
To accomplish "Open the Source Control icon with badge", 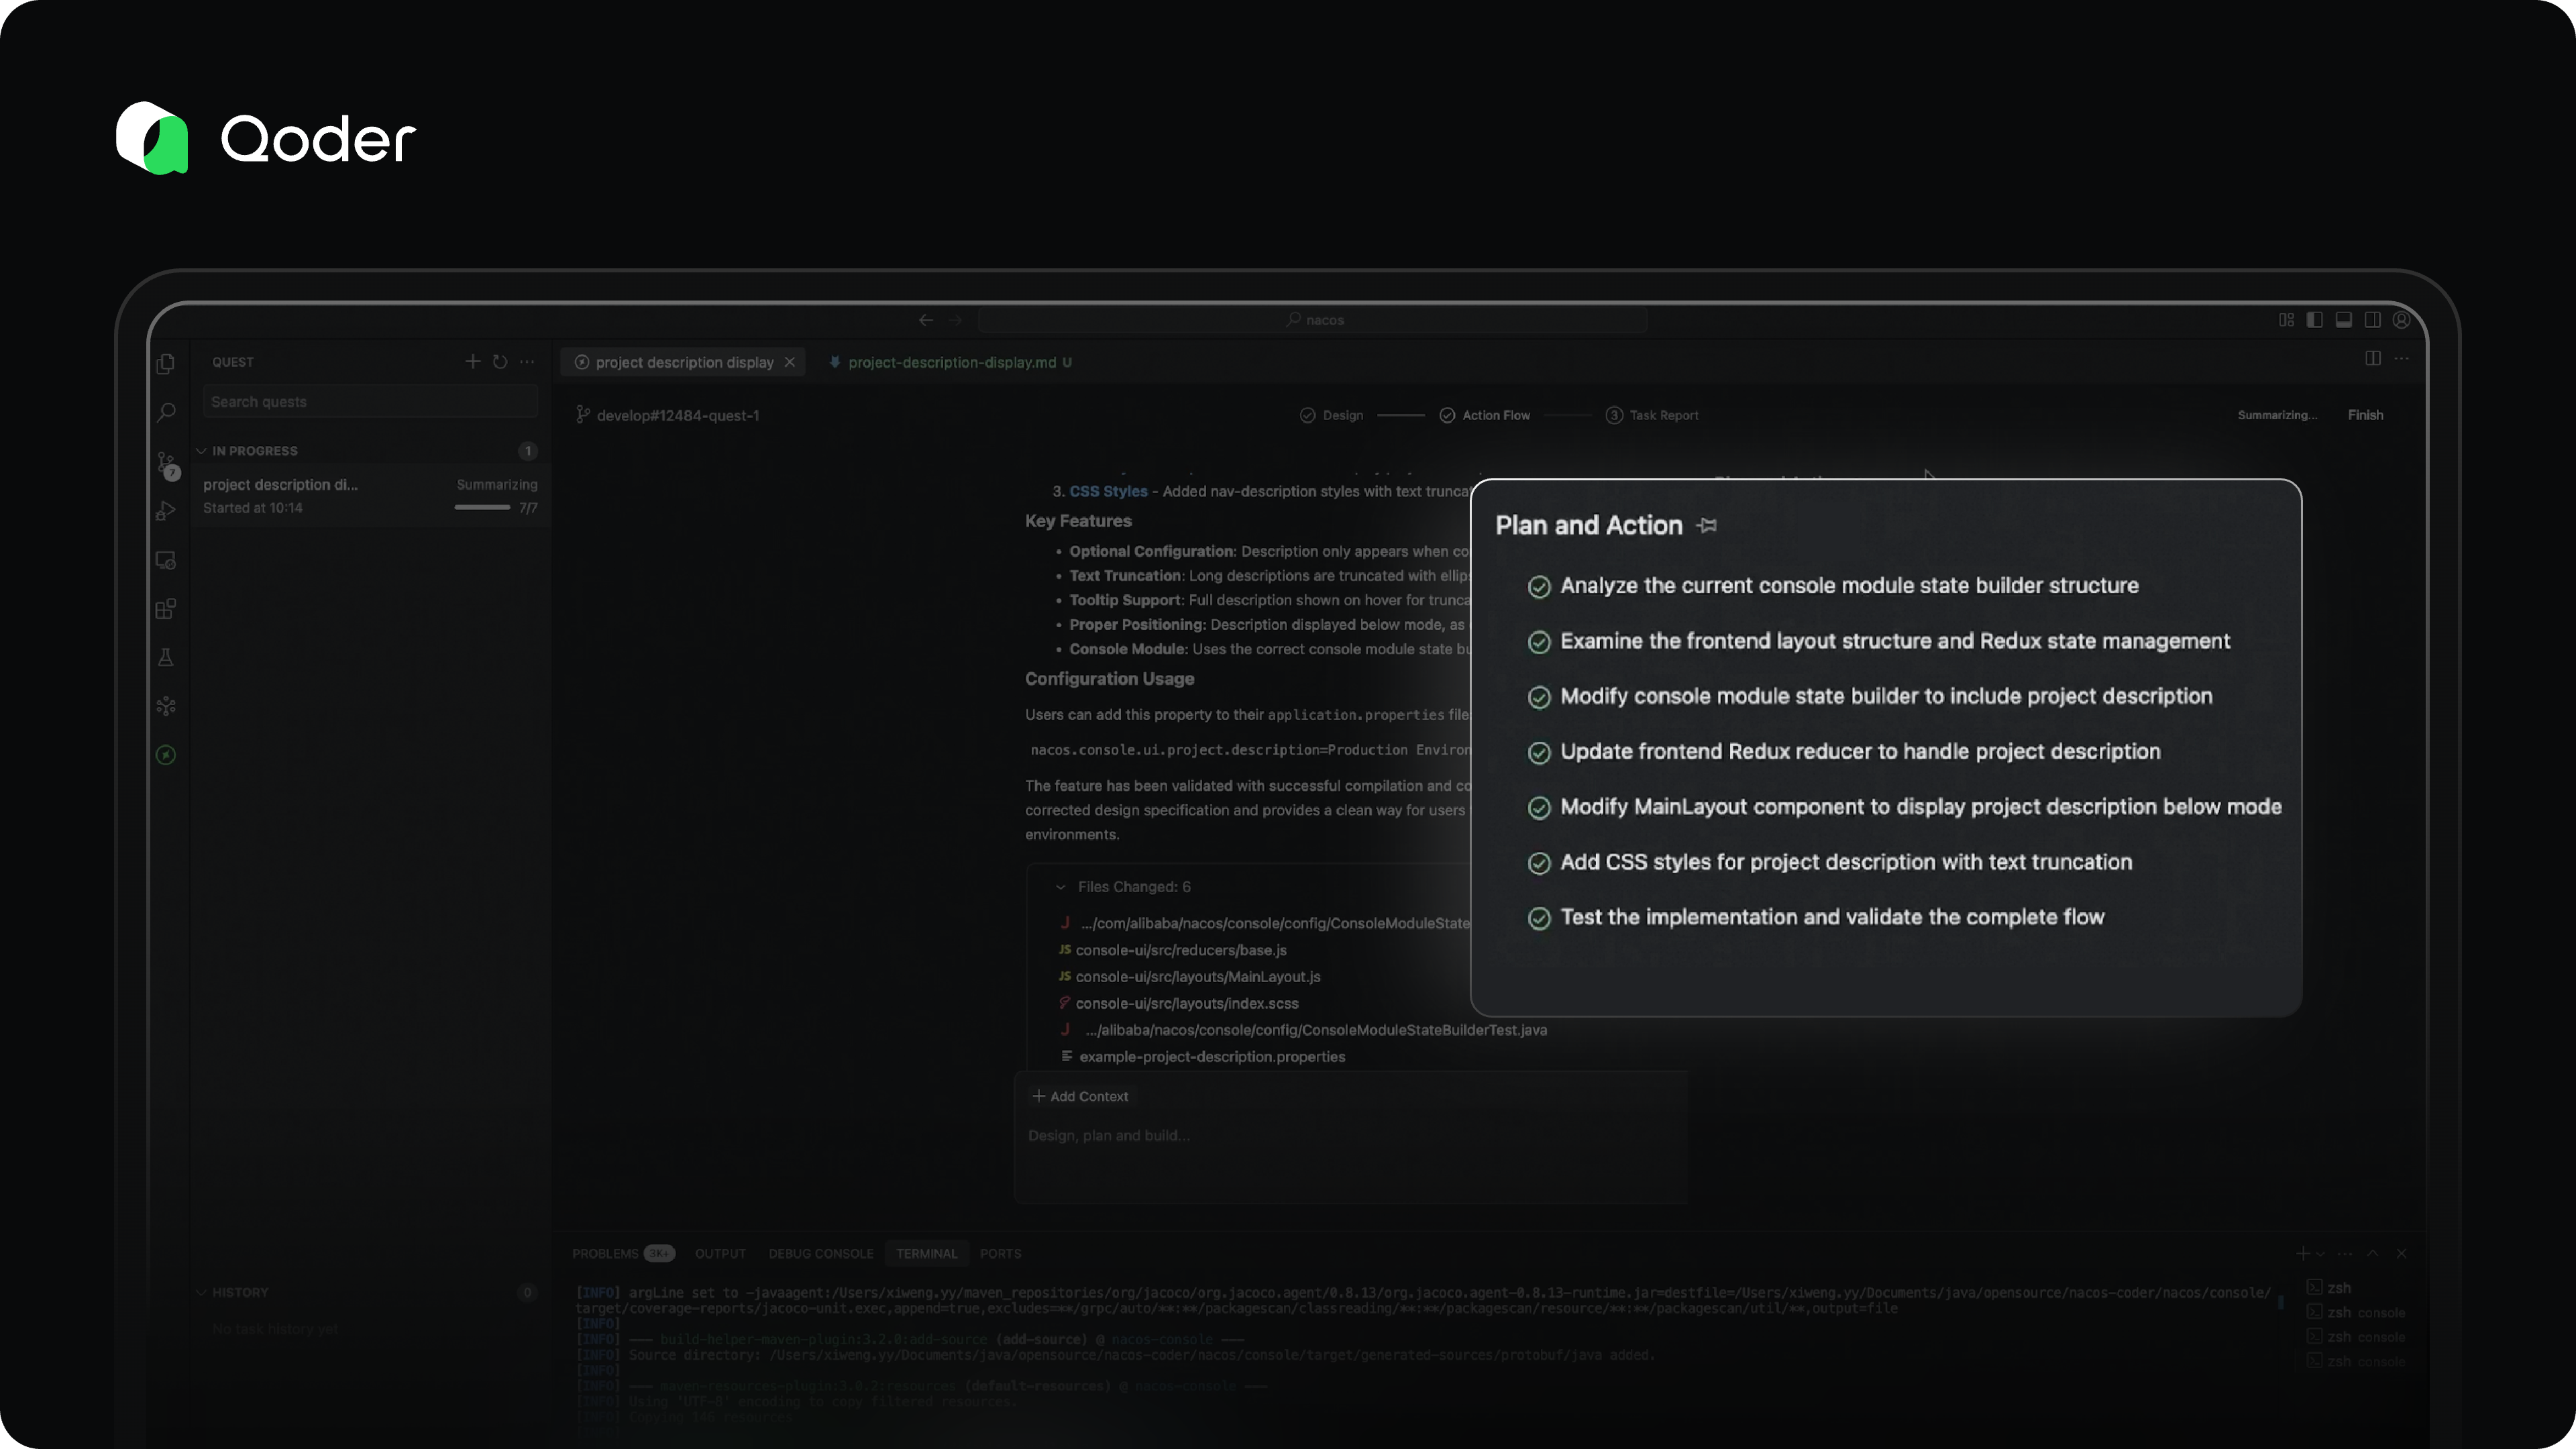I will click(x=166, y=463).
